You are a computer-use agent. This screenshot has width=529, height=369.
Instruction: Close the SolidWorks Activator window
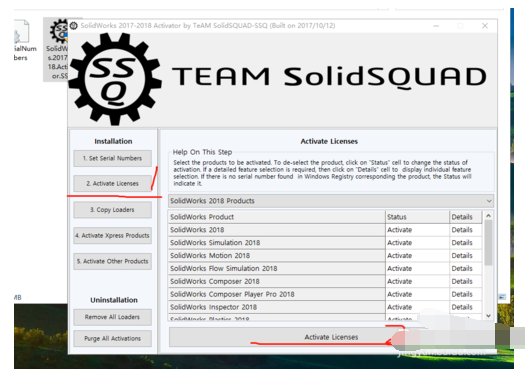[x=485, y=26]
